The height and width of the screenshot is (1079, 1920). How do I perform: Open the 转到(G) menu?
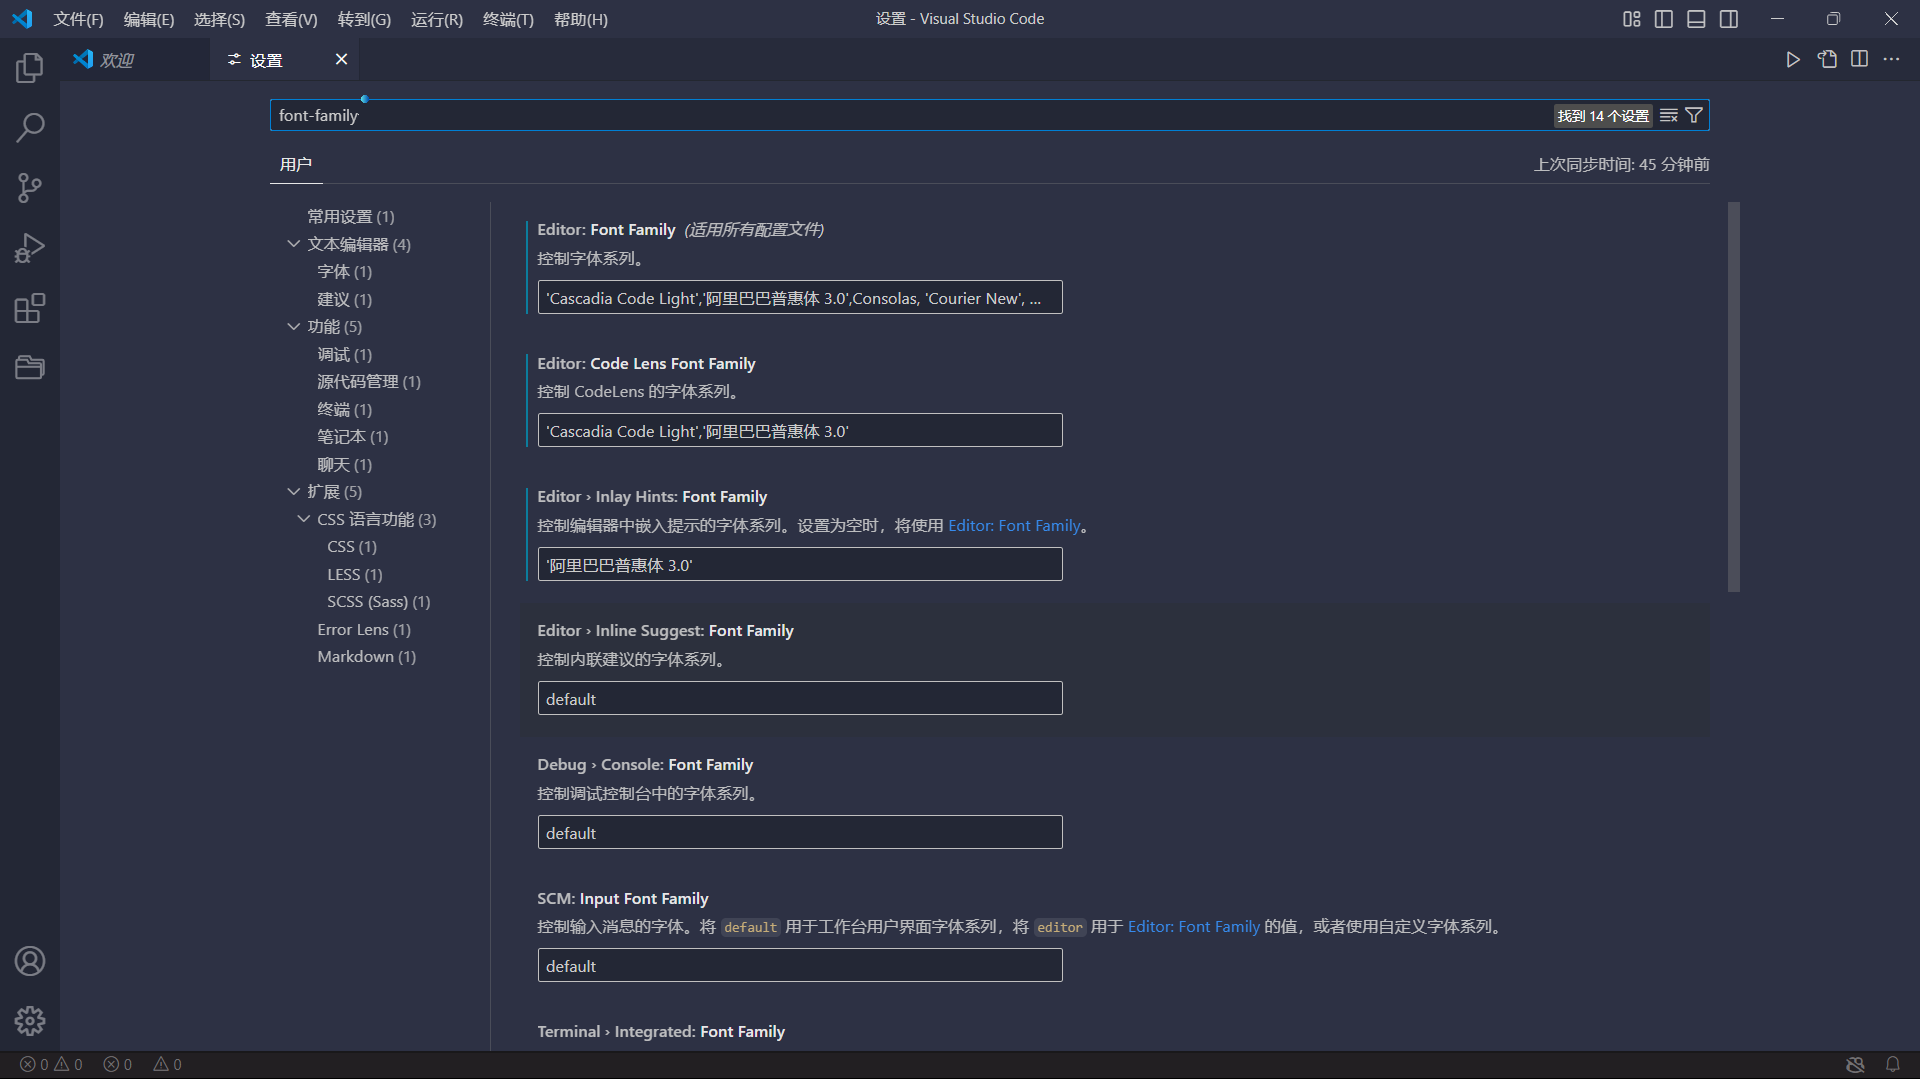pyautogui.click(x=364, y=19)
